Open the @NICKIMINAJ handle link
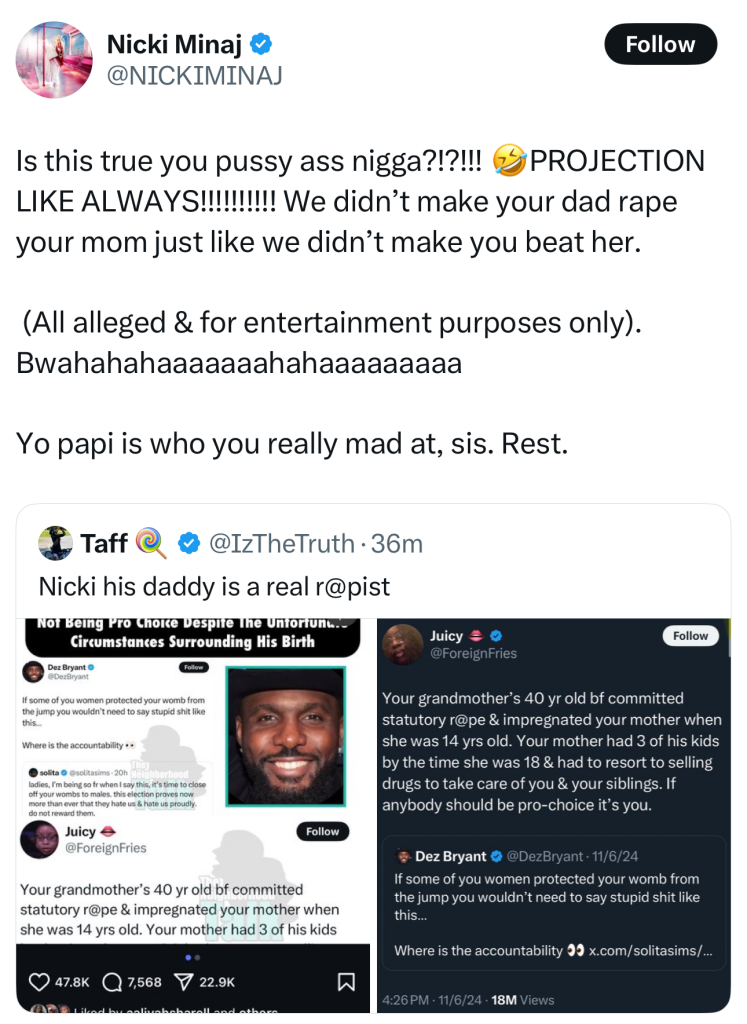This screenshot has height=1024, width=747. [x=194, y=76]
